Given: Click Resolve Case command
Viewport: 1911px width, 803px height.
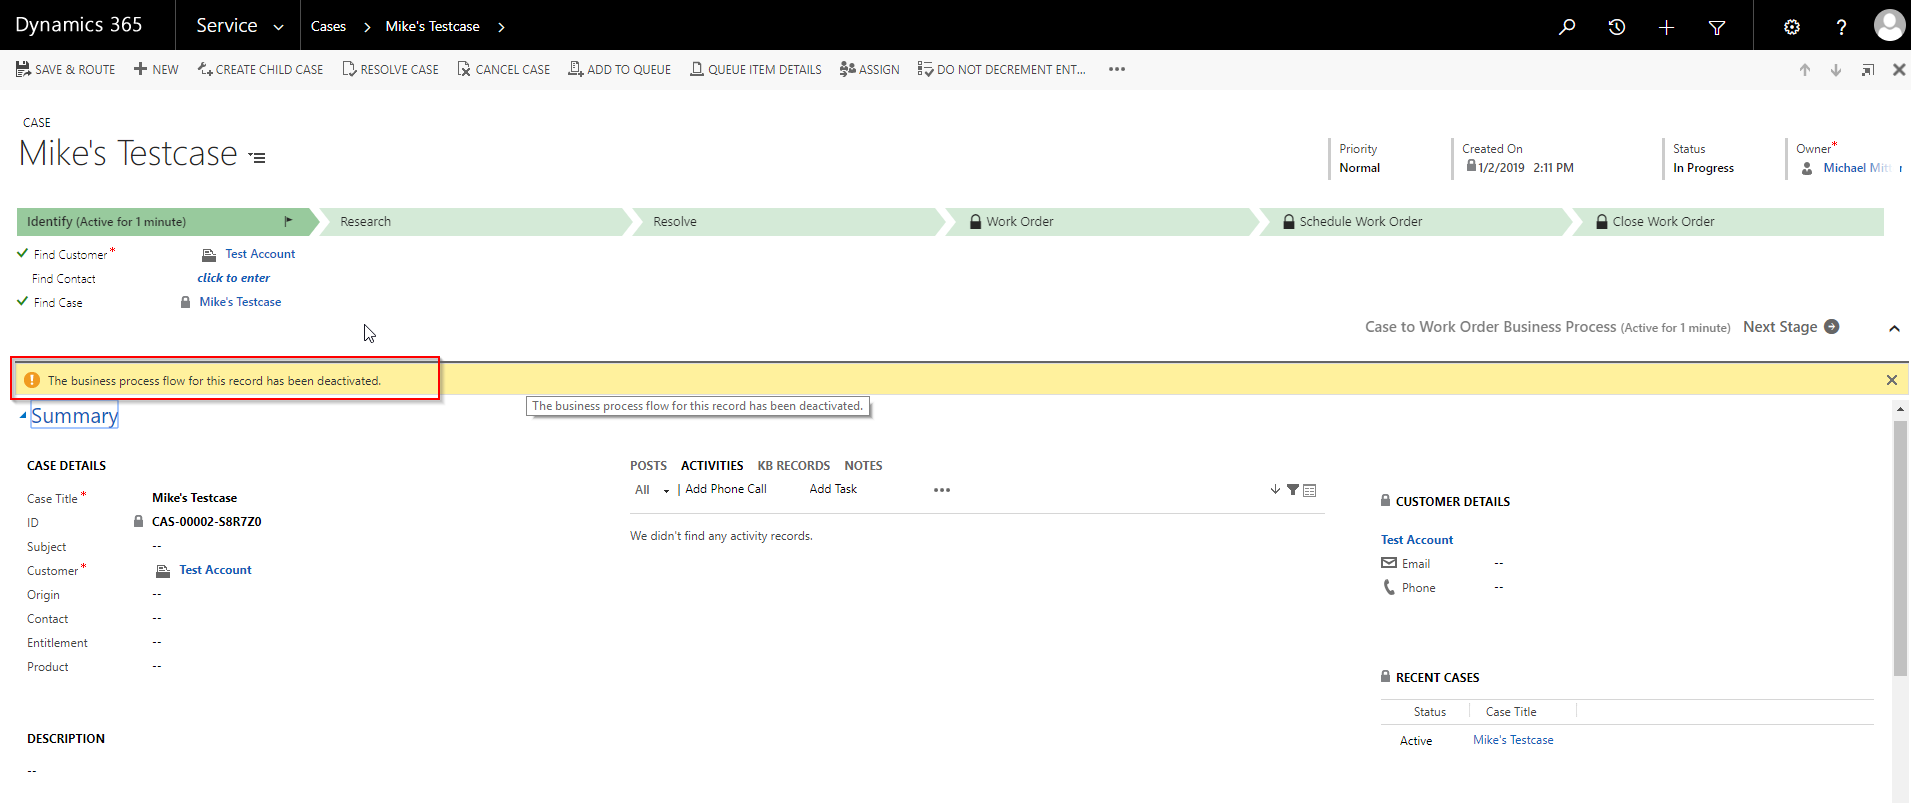Looking at the screenshot, I should 390,69.
